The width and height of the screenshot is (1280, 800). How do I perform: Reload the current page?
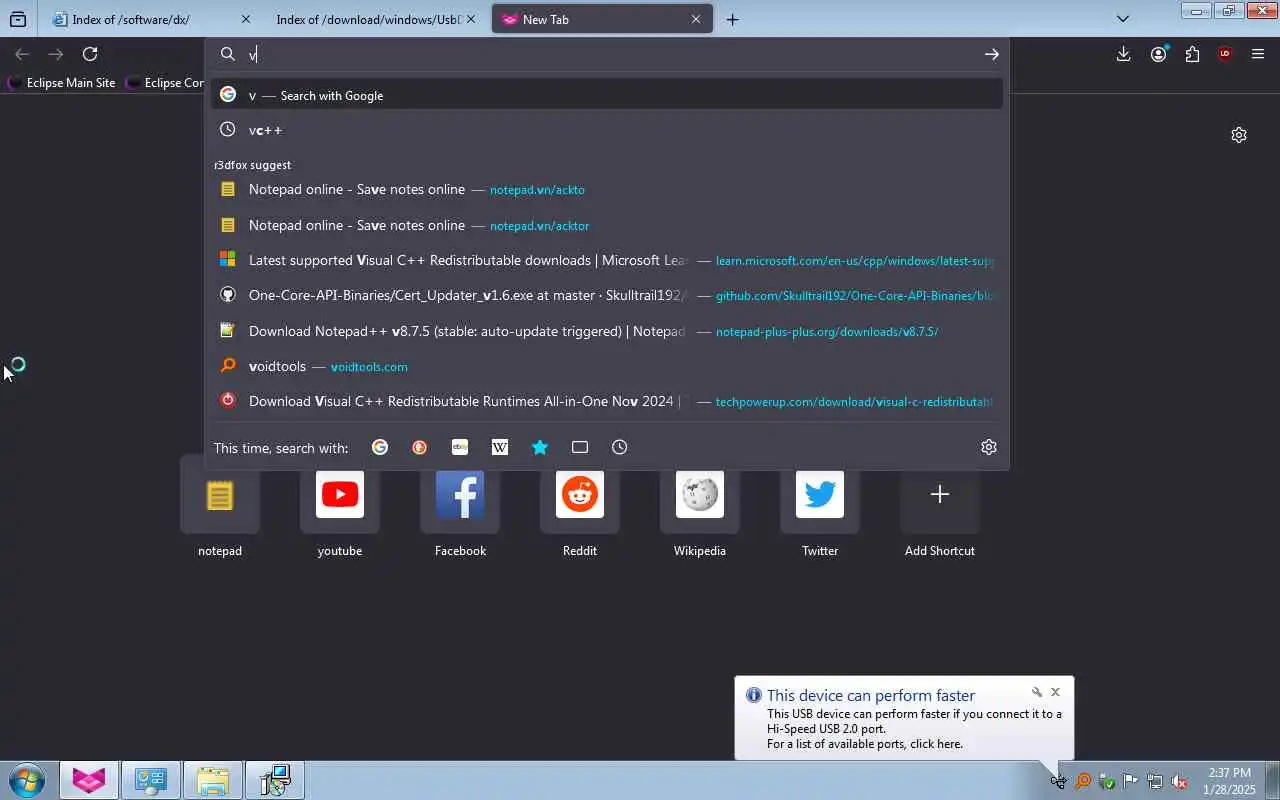click(x=90, y=54)
